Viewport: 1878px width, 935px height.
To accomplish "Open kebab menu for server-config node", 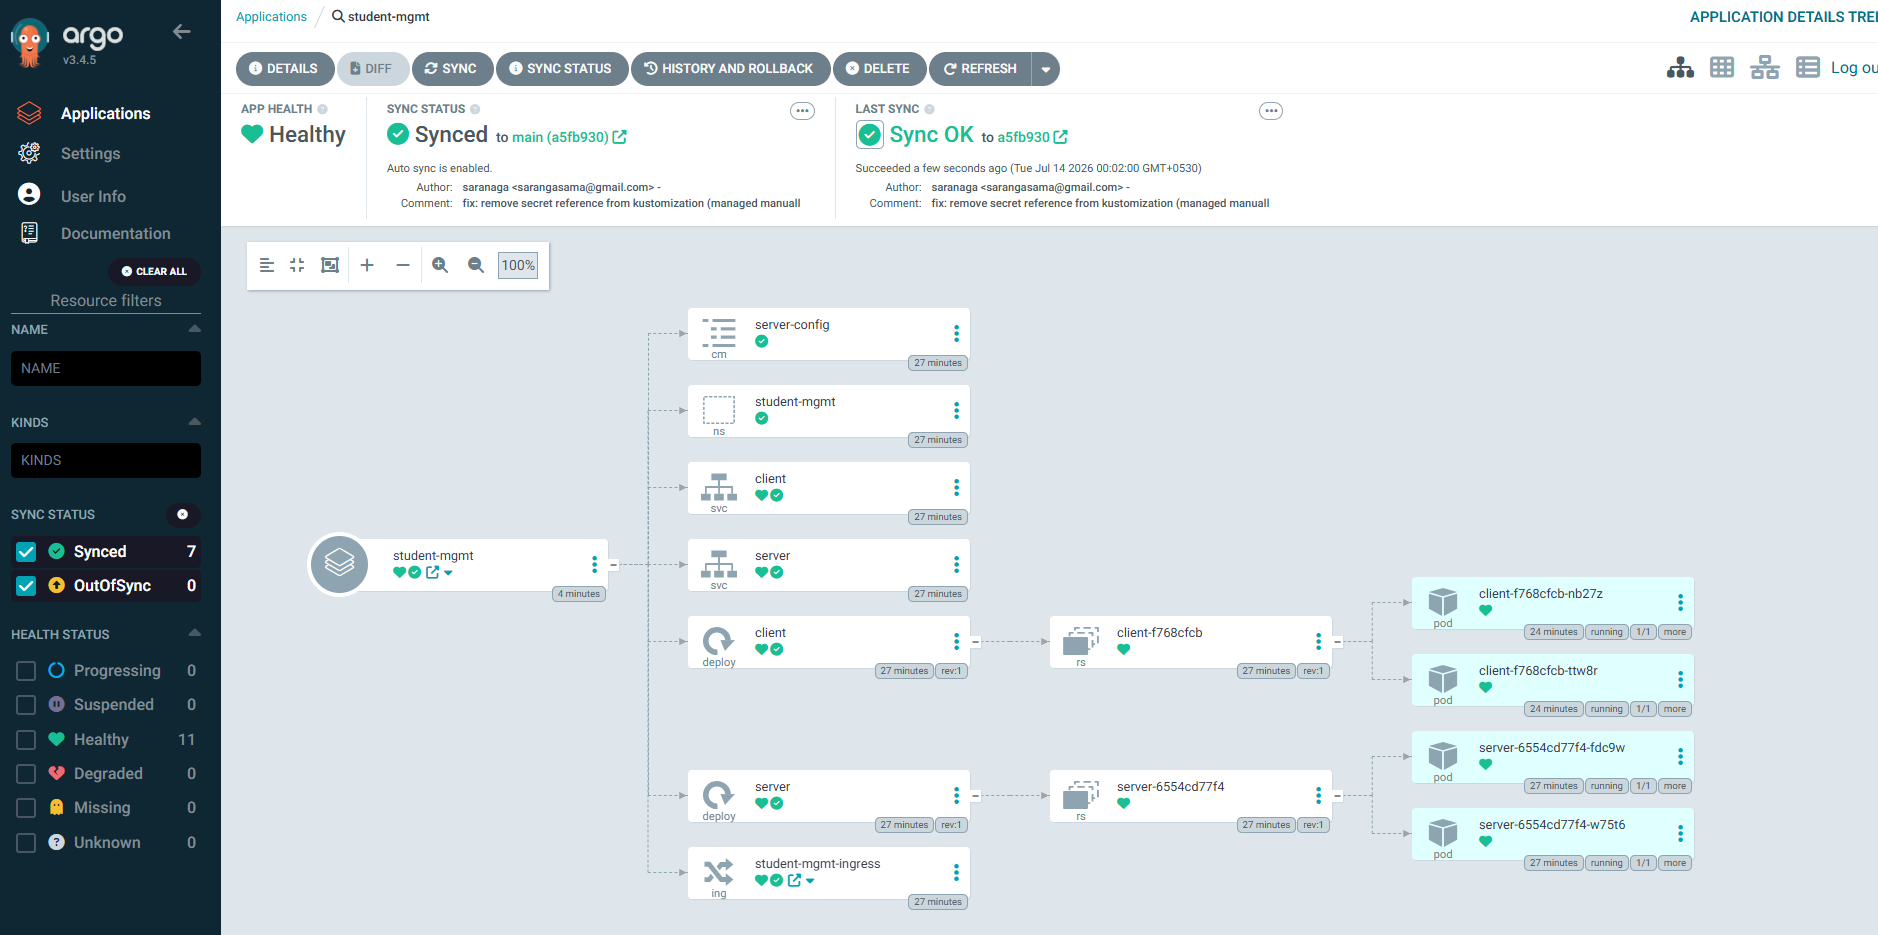I will click(x=956, y=333).
